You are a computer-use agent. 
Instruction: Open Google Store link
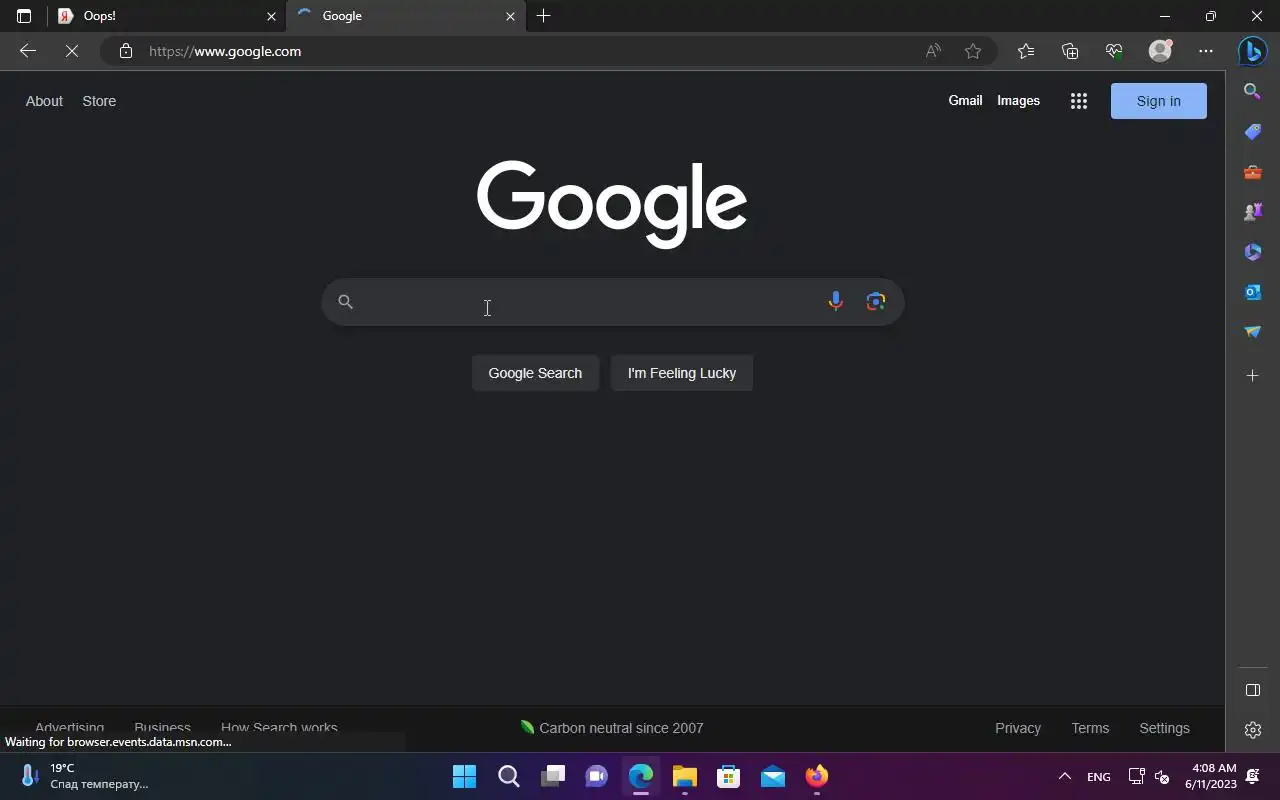coord(99,101)
